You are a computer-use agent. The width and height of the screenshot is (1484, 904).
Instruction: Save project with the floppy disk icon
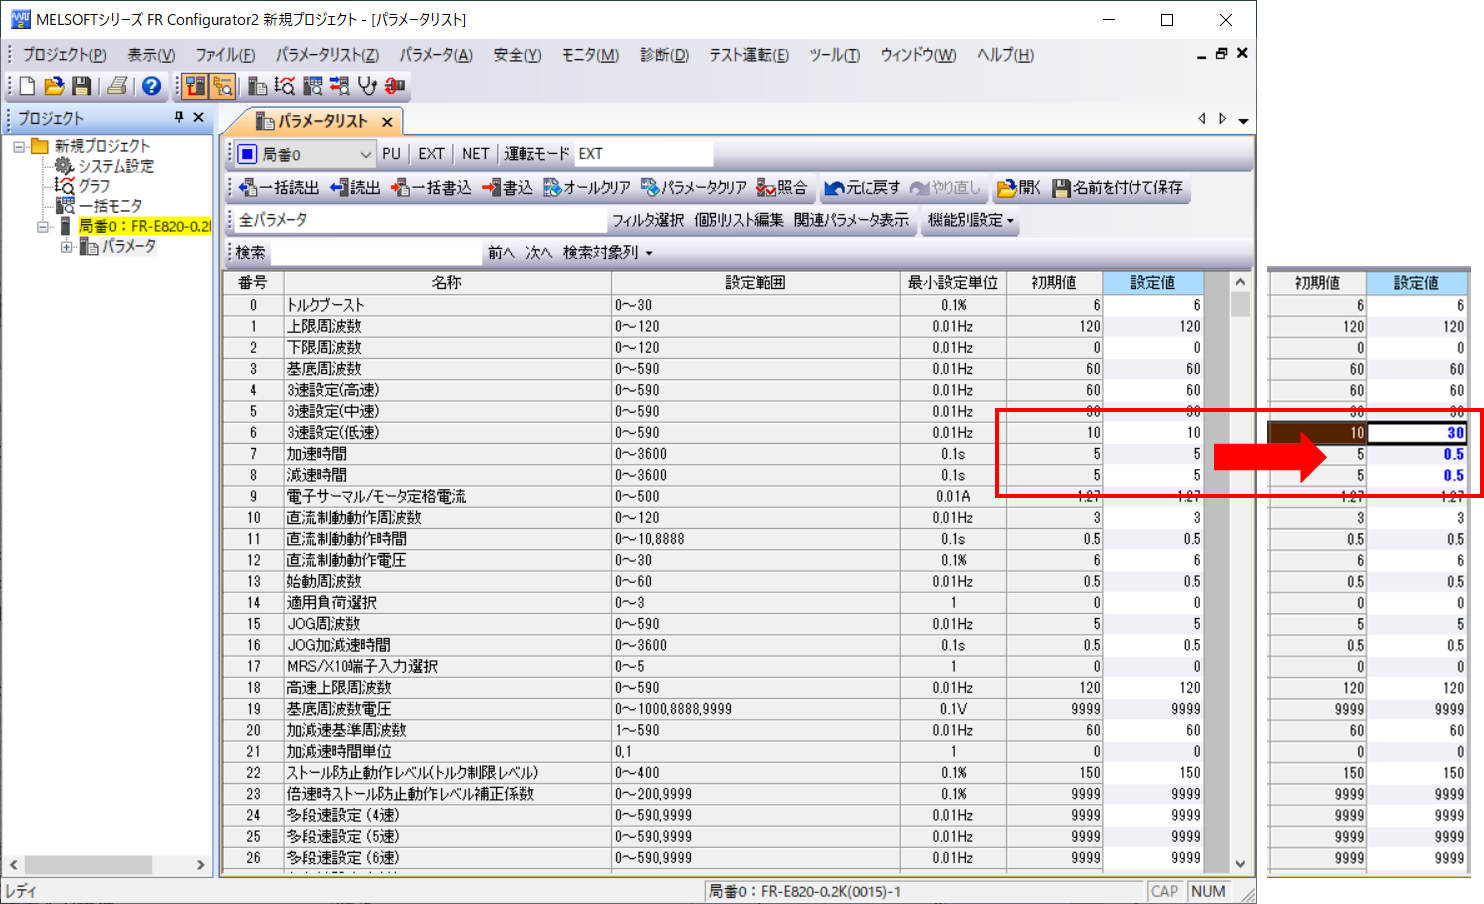click(x=82, y=86)
